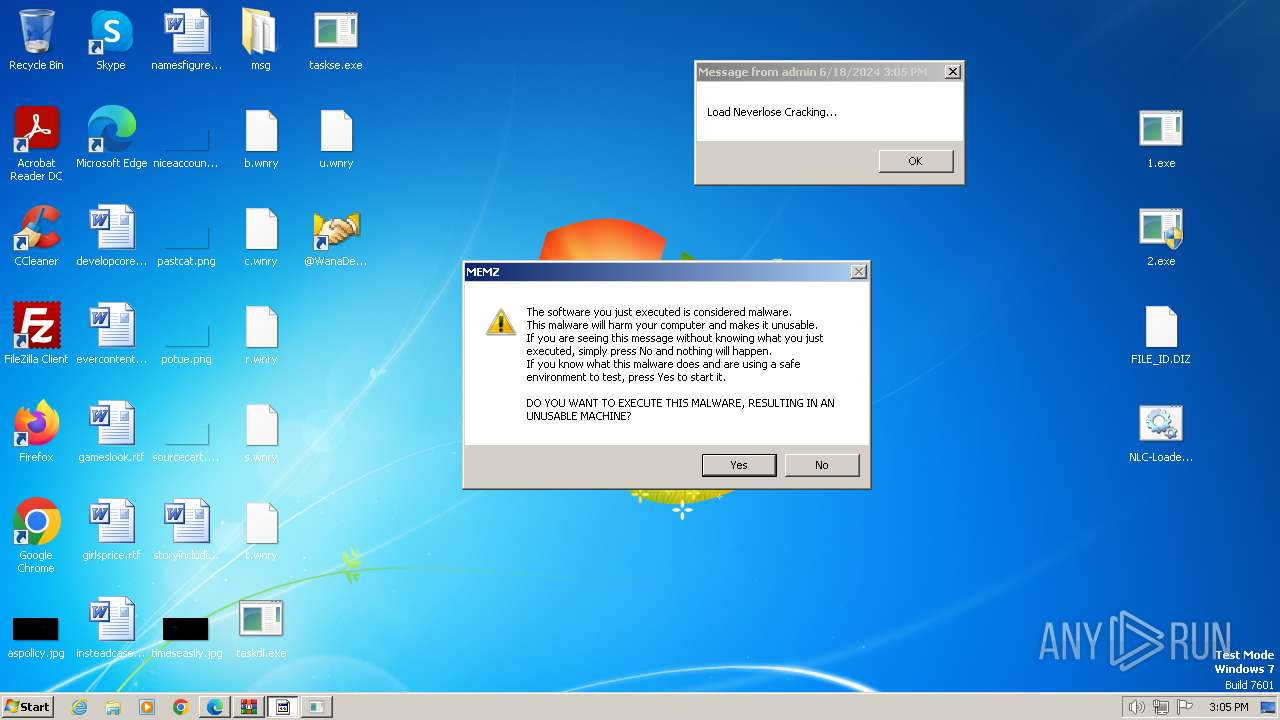Select the Acrobat Reader DC shortcut

coord(36,144)
